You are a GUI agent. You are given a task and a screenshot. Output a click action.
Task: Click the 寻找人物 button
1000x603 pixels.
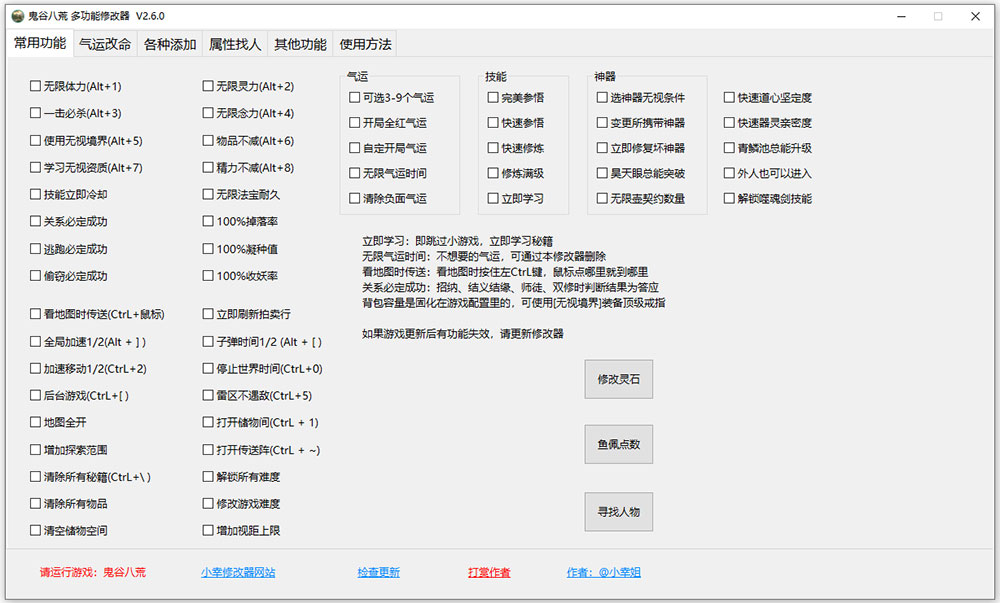[x=619, y=512]
